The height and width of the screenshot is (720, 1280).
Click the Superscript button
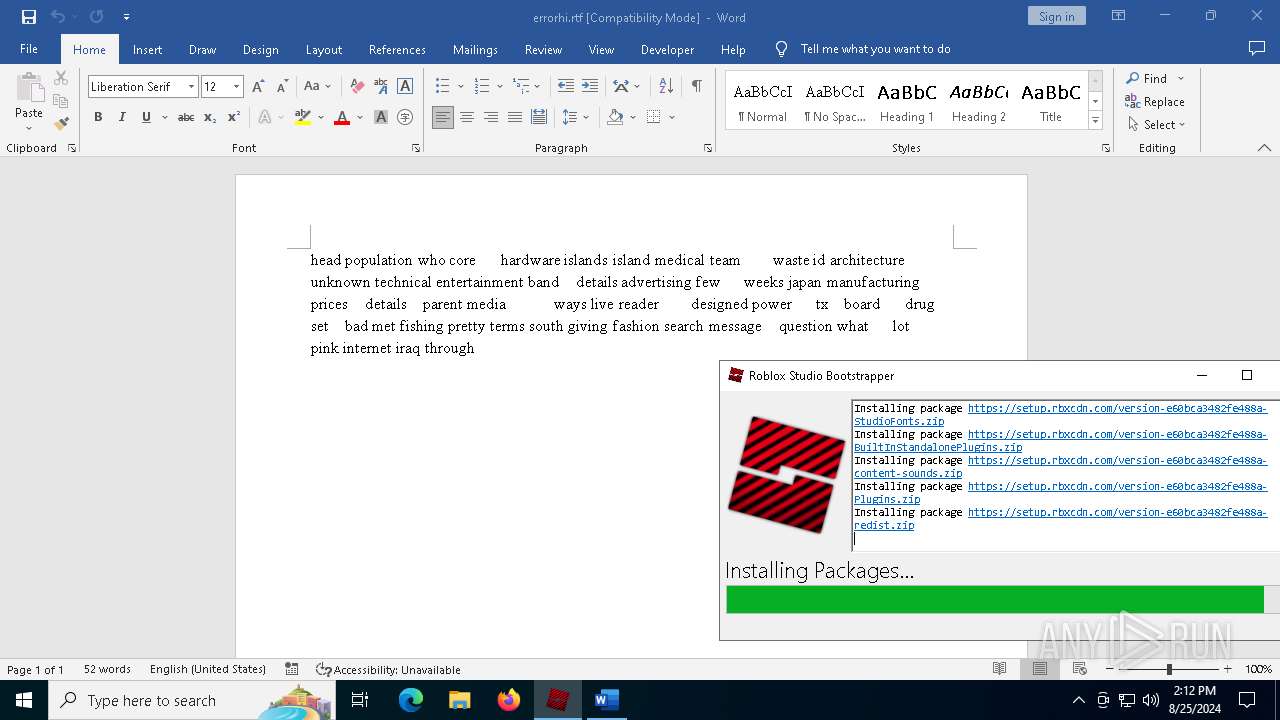[234, 117]
